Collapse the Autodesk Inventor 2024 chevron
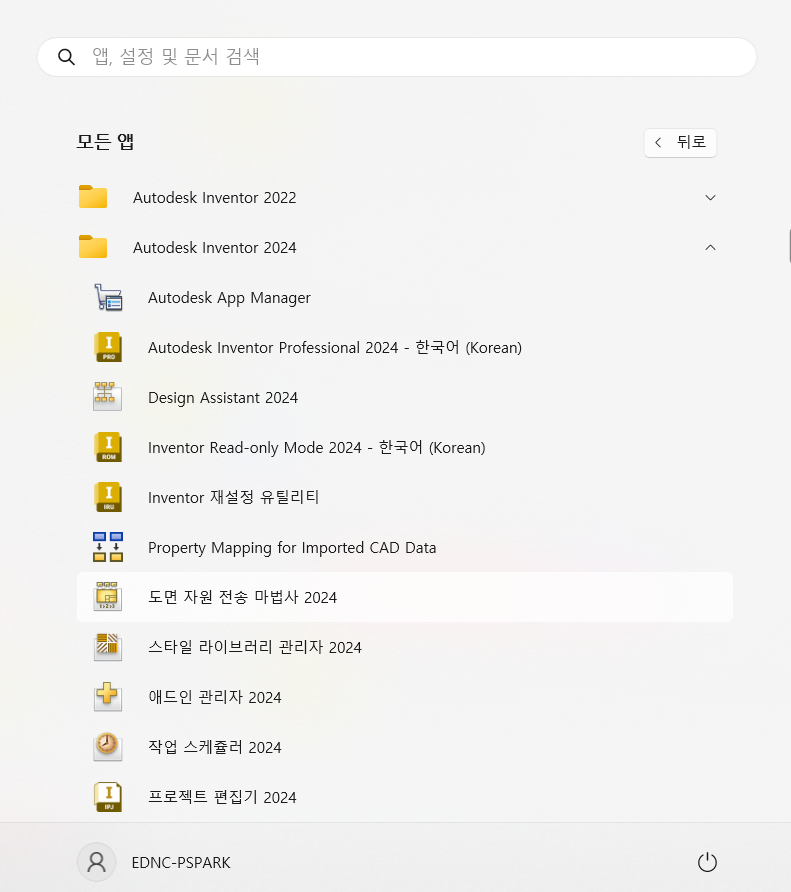This screenshot has height=892, width=791. pos(710,247)
